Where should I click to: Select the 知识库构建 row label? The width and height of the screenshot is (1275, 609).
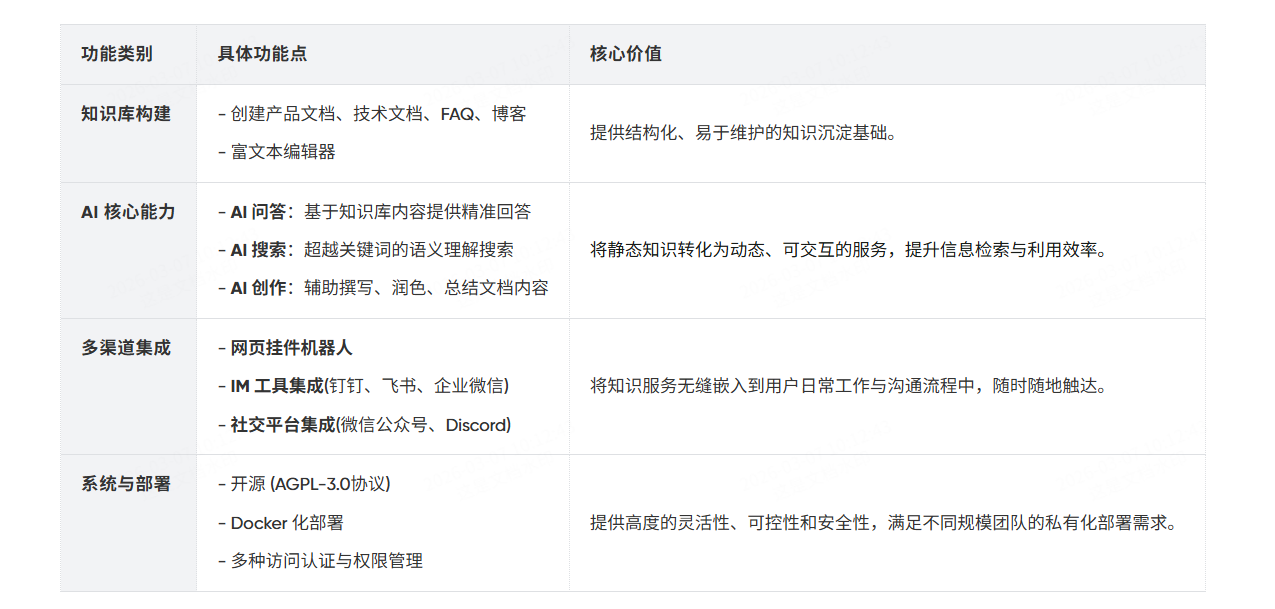[109, 114]
